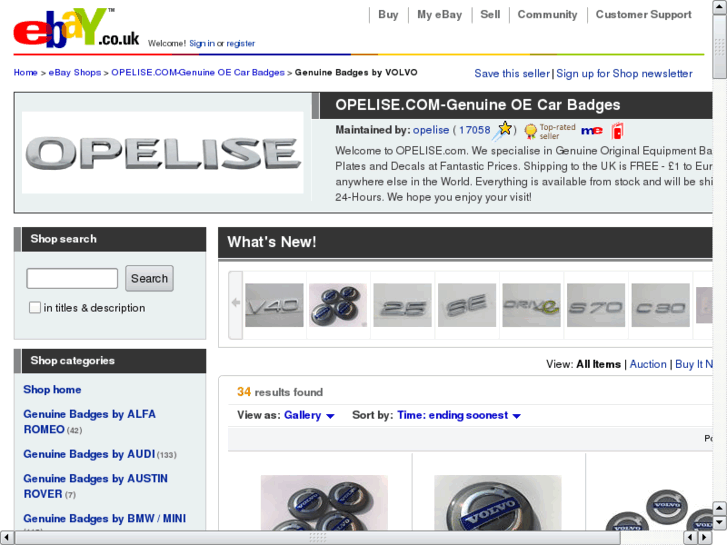Click Sign up for Shop newsletter

625,73
